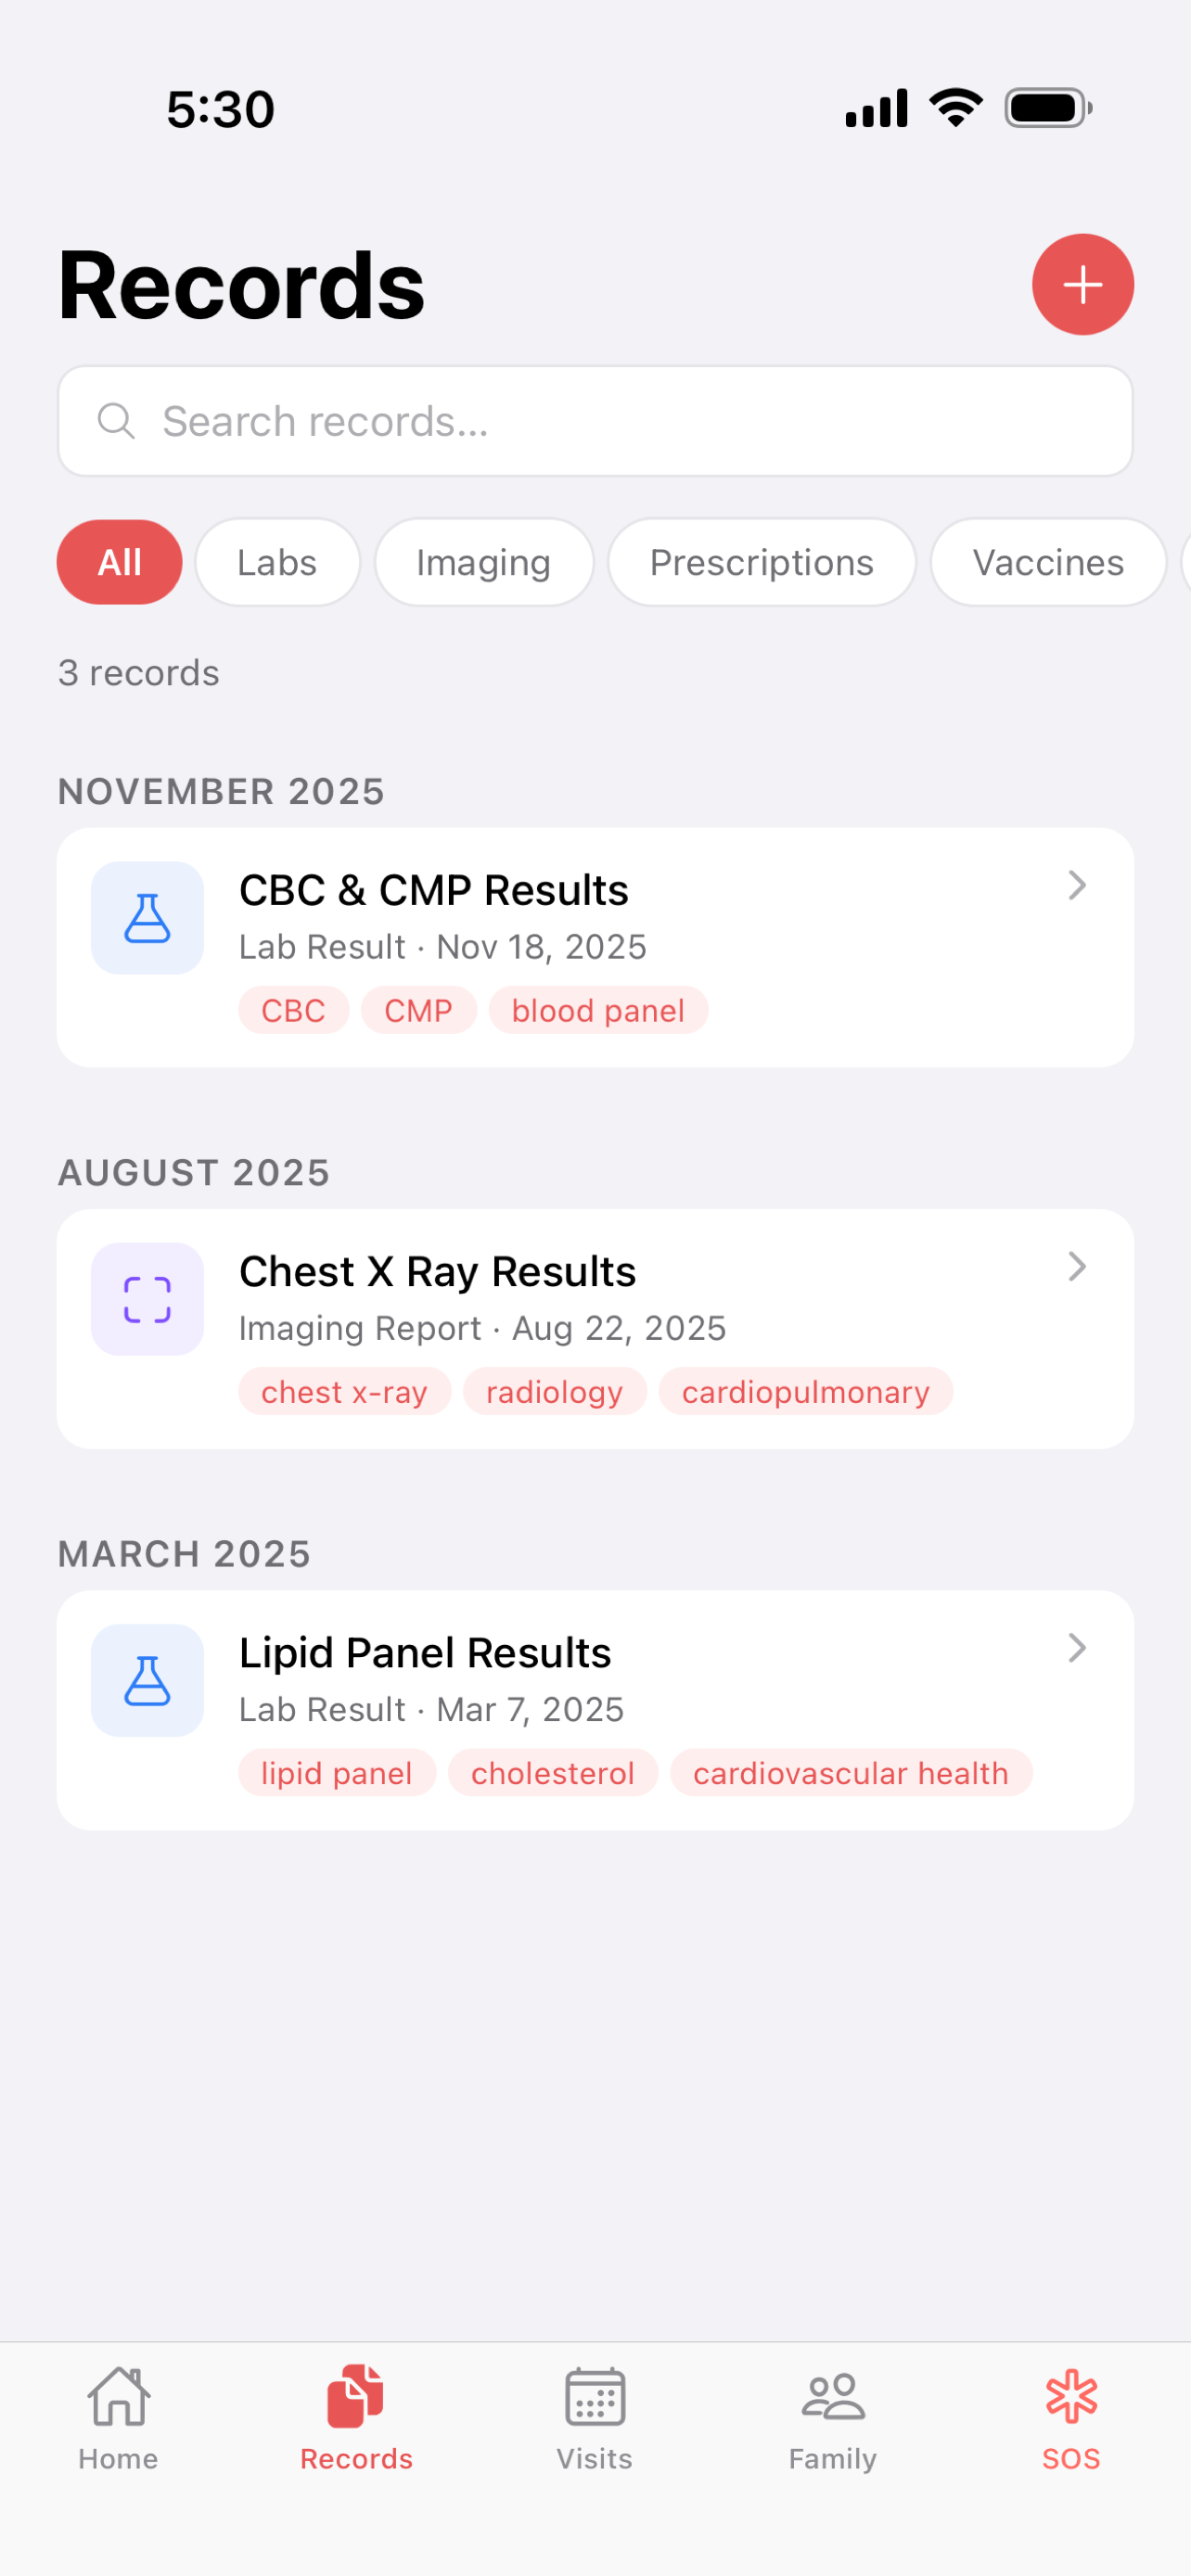
Task: Click the scan frame icon on Chest X Ray
Action: [147, 1299]
